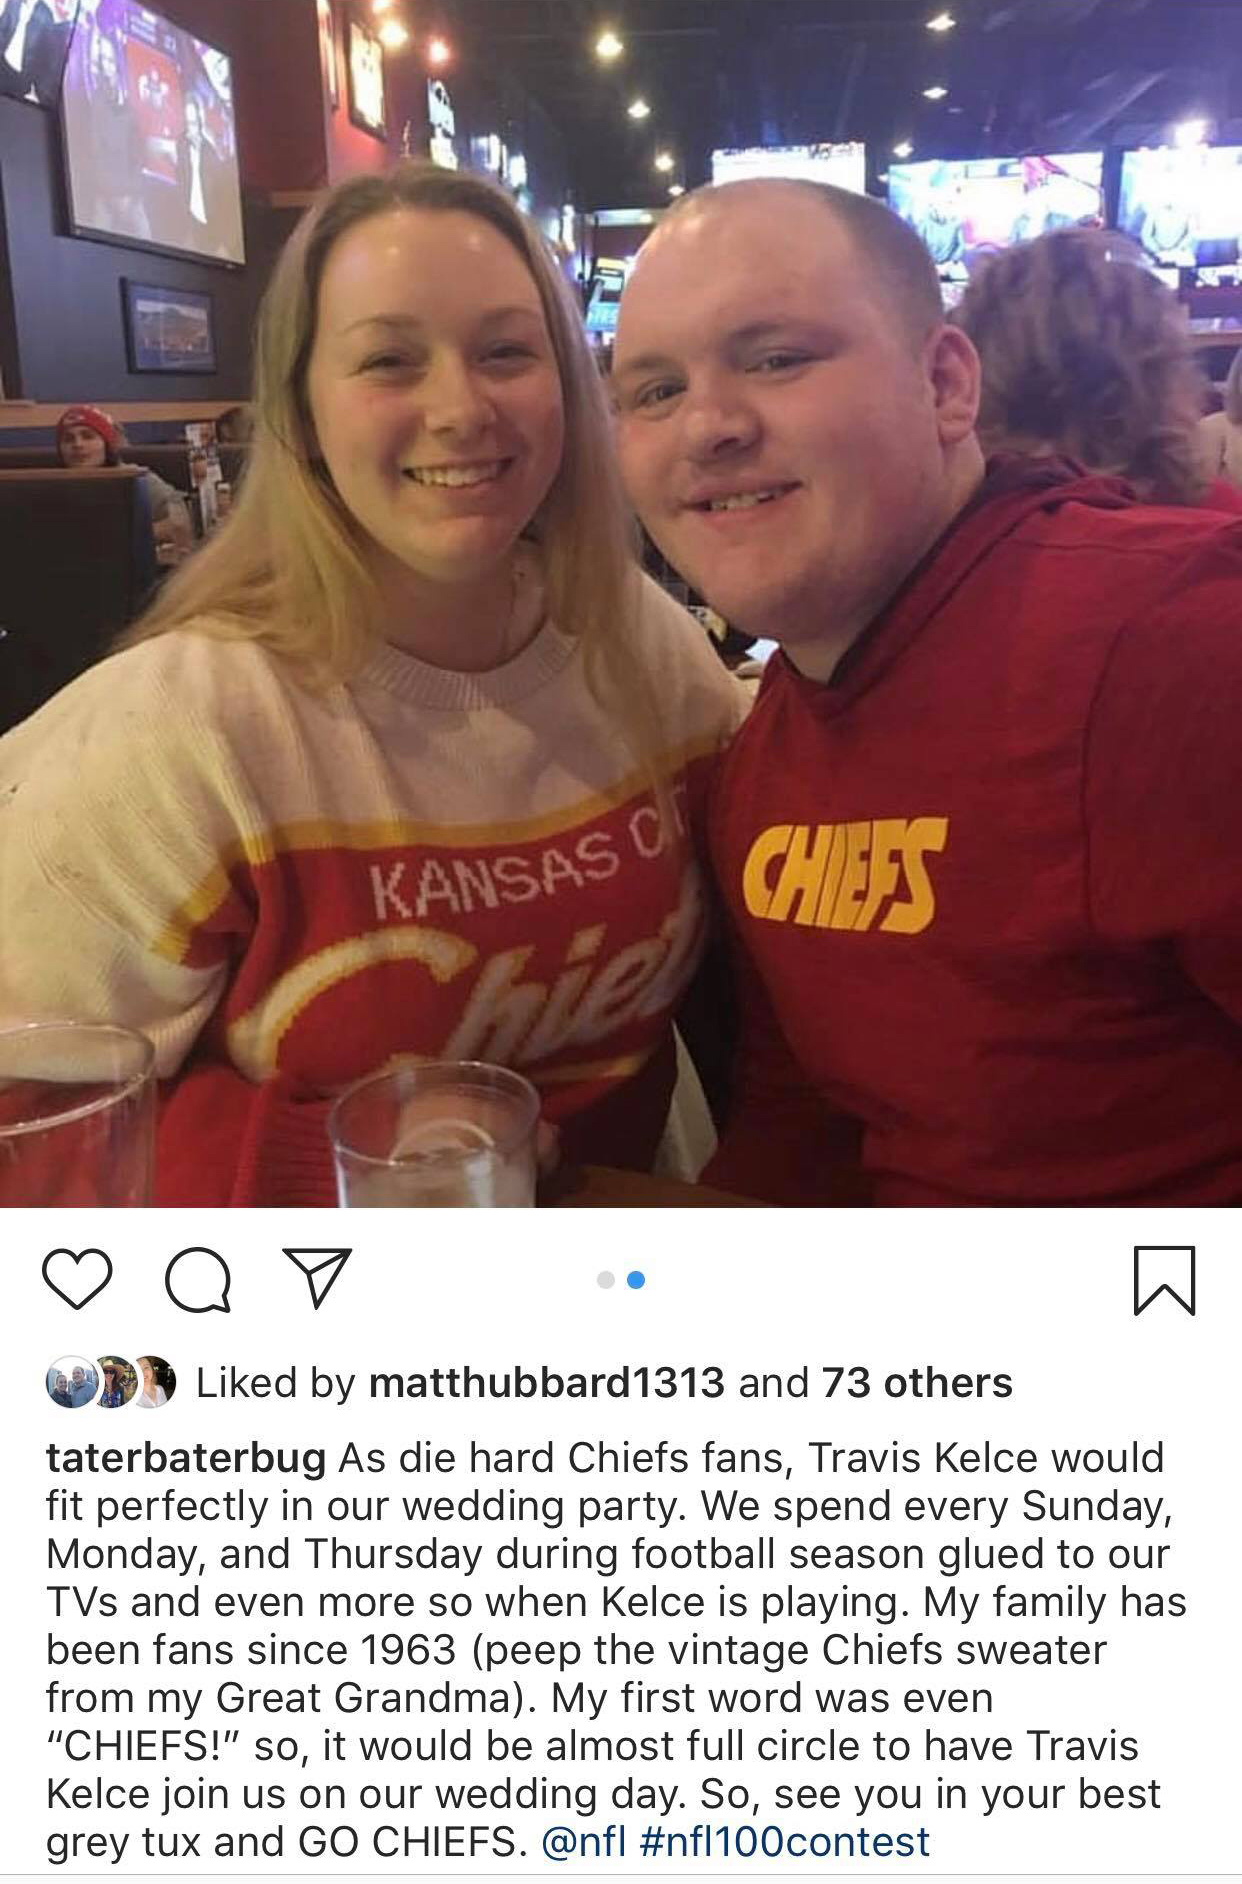Open taterbaterbug's profile from the caption
Screen dimensions: 1242x1884
pyautogui.click(x=186, y=1458)
